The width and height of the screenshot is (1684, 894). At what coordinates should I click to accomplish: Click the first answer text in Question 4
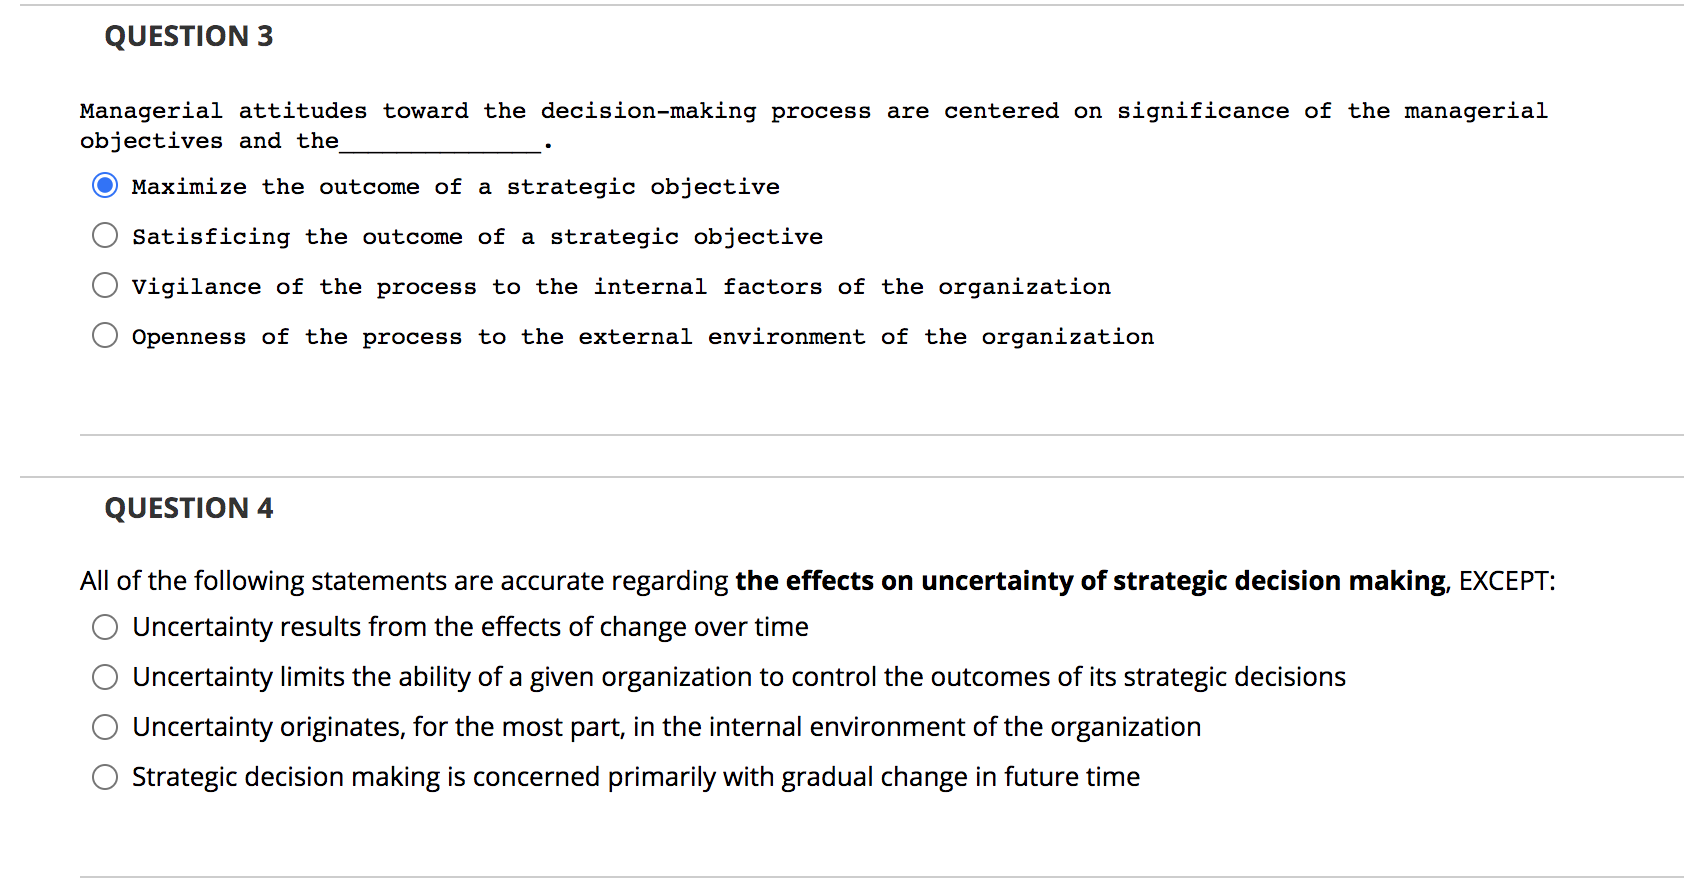pyautogui.click(x=470, y=627)
